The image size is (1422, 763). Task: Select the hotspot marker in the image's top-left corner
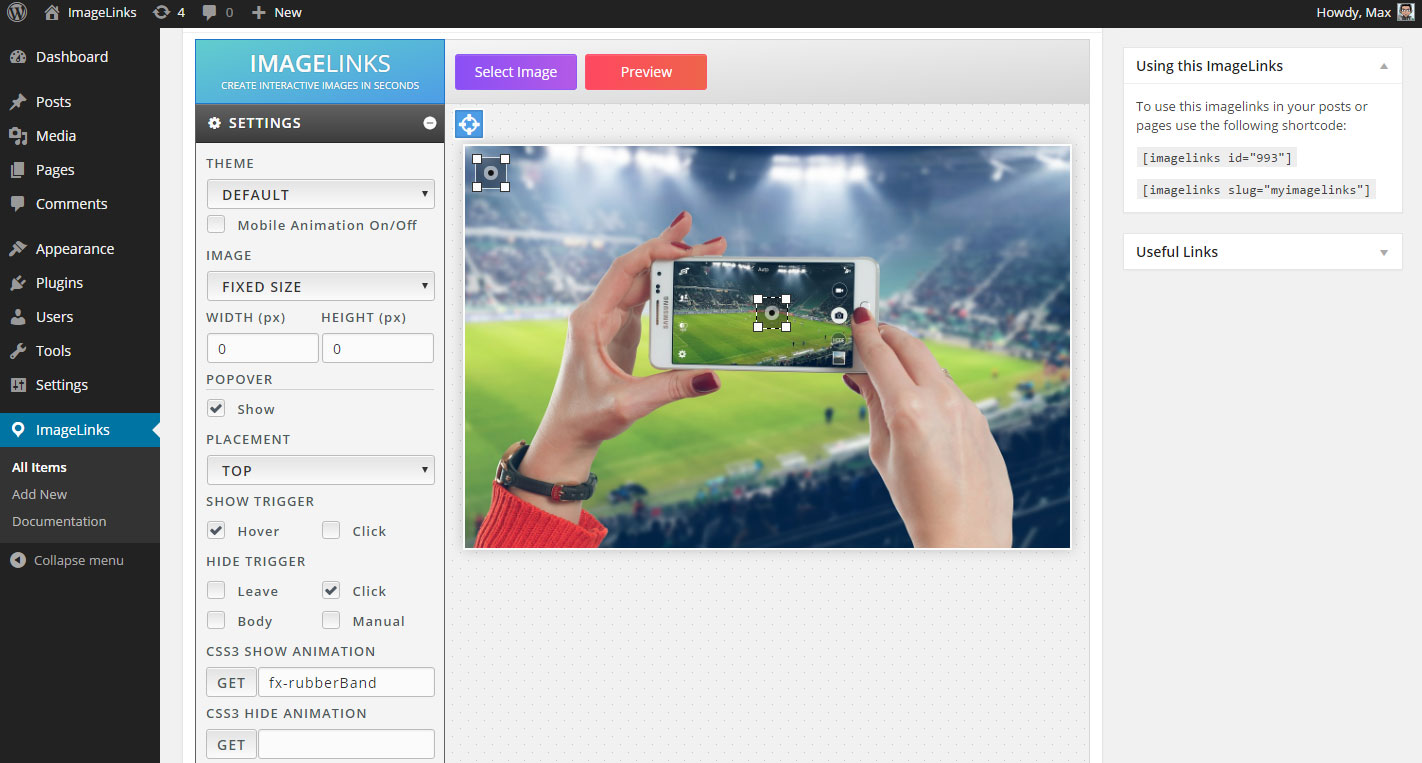(490, 171)
